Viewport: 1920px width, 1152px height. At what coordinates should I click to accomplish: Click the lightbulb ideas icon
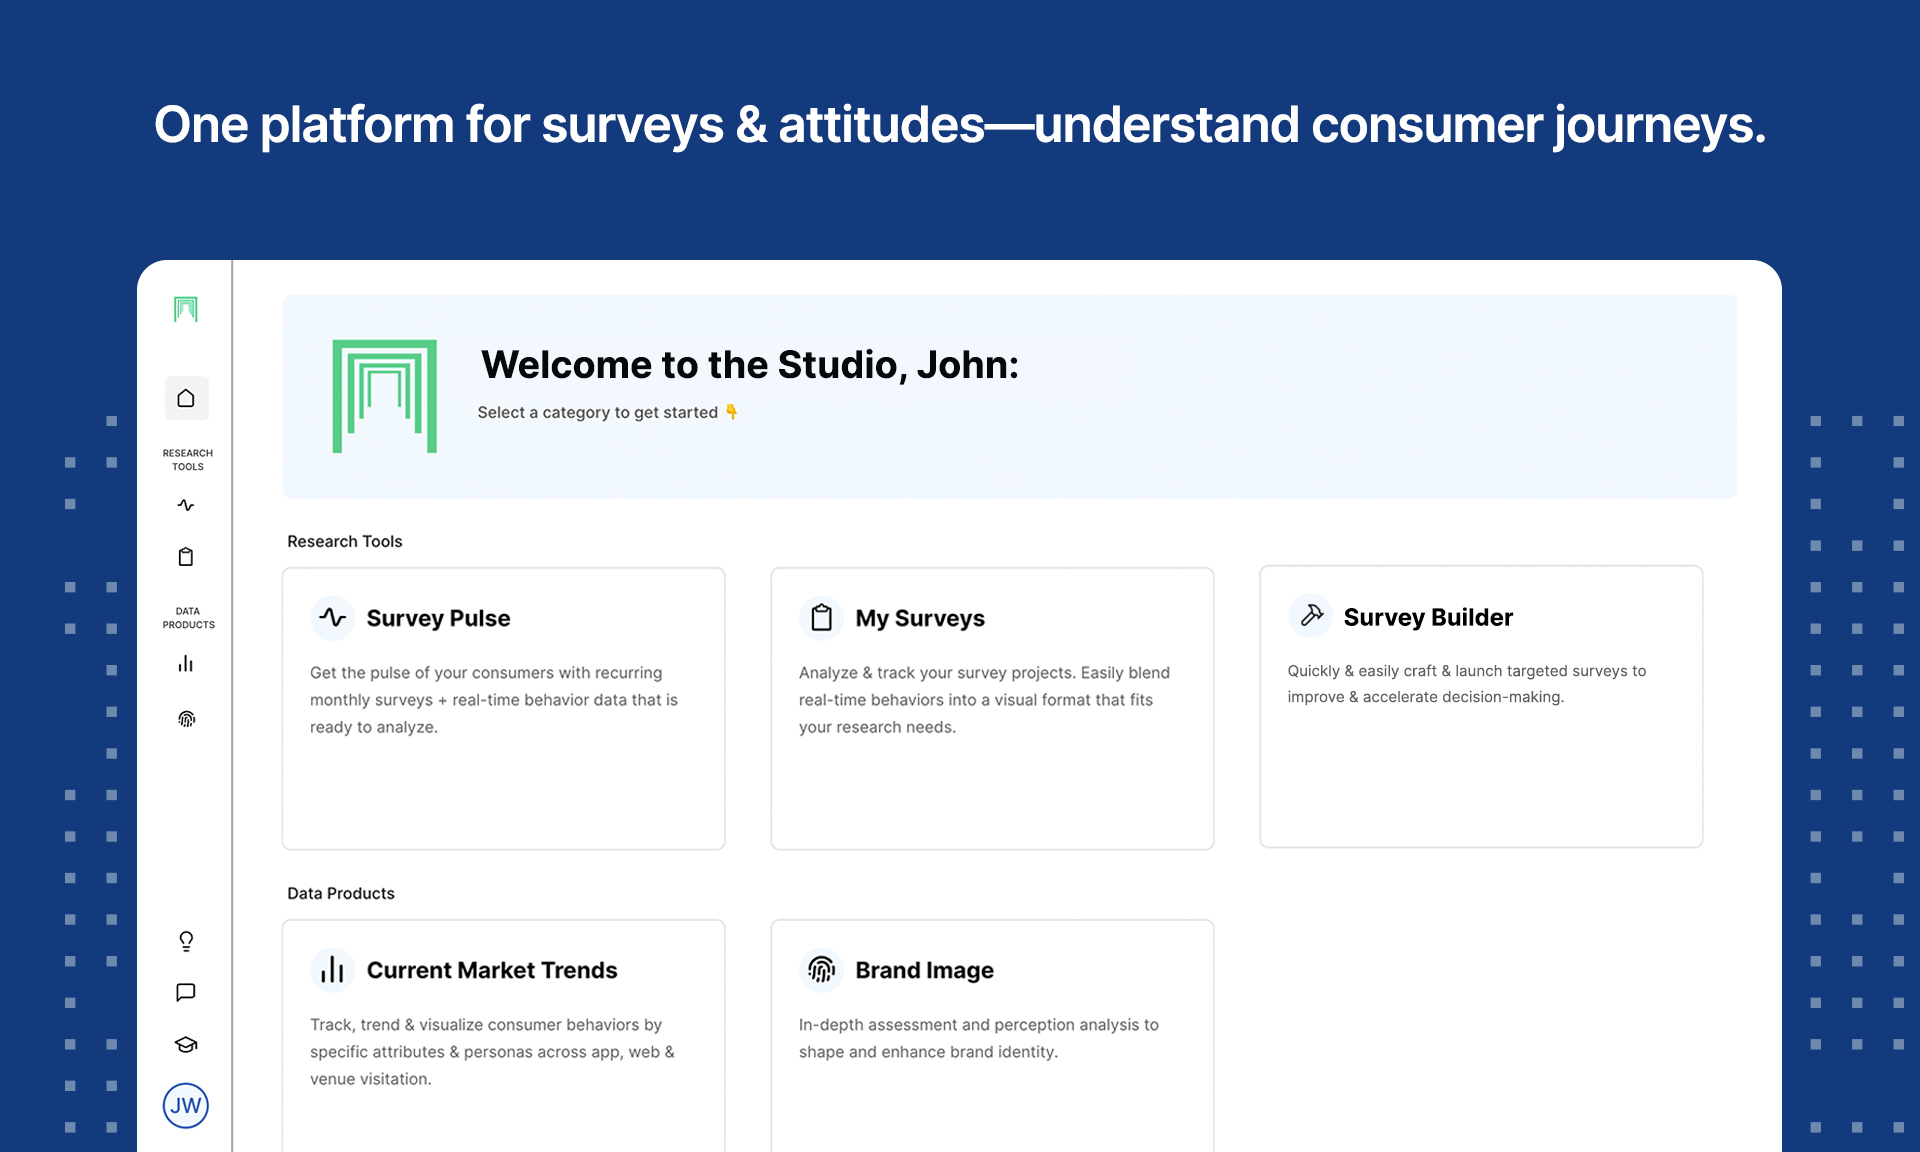pyautogui.click(x=186, y=941)
